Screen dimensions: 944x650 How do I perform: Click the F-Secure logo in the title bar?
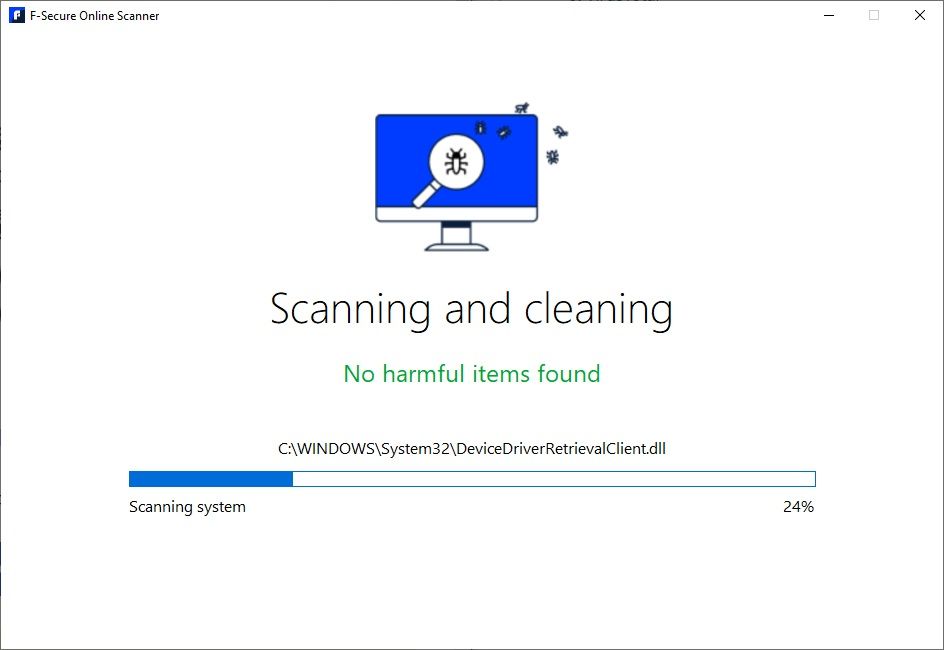[16, 15]
